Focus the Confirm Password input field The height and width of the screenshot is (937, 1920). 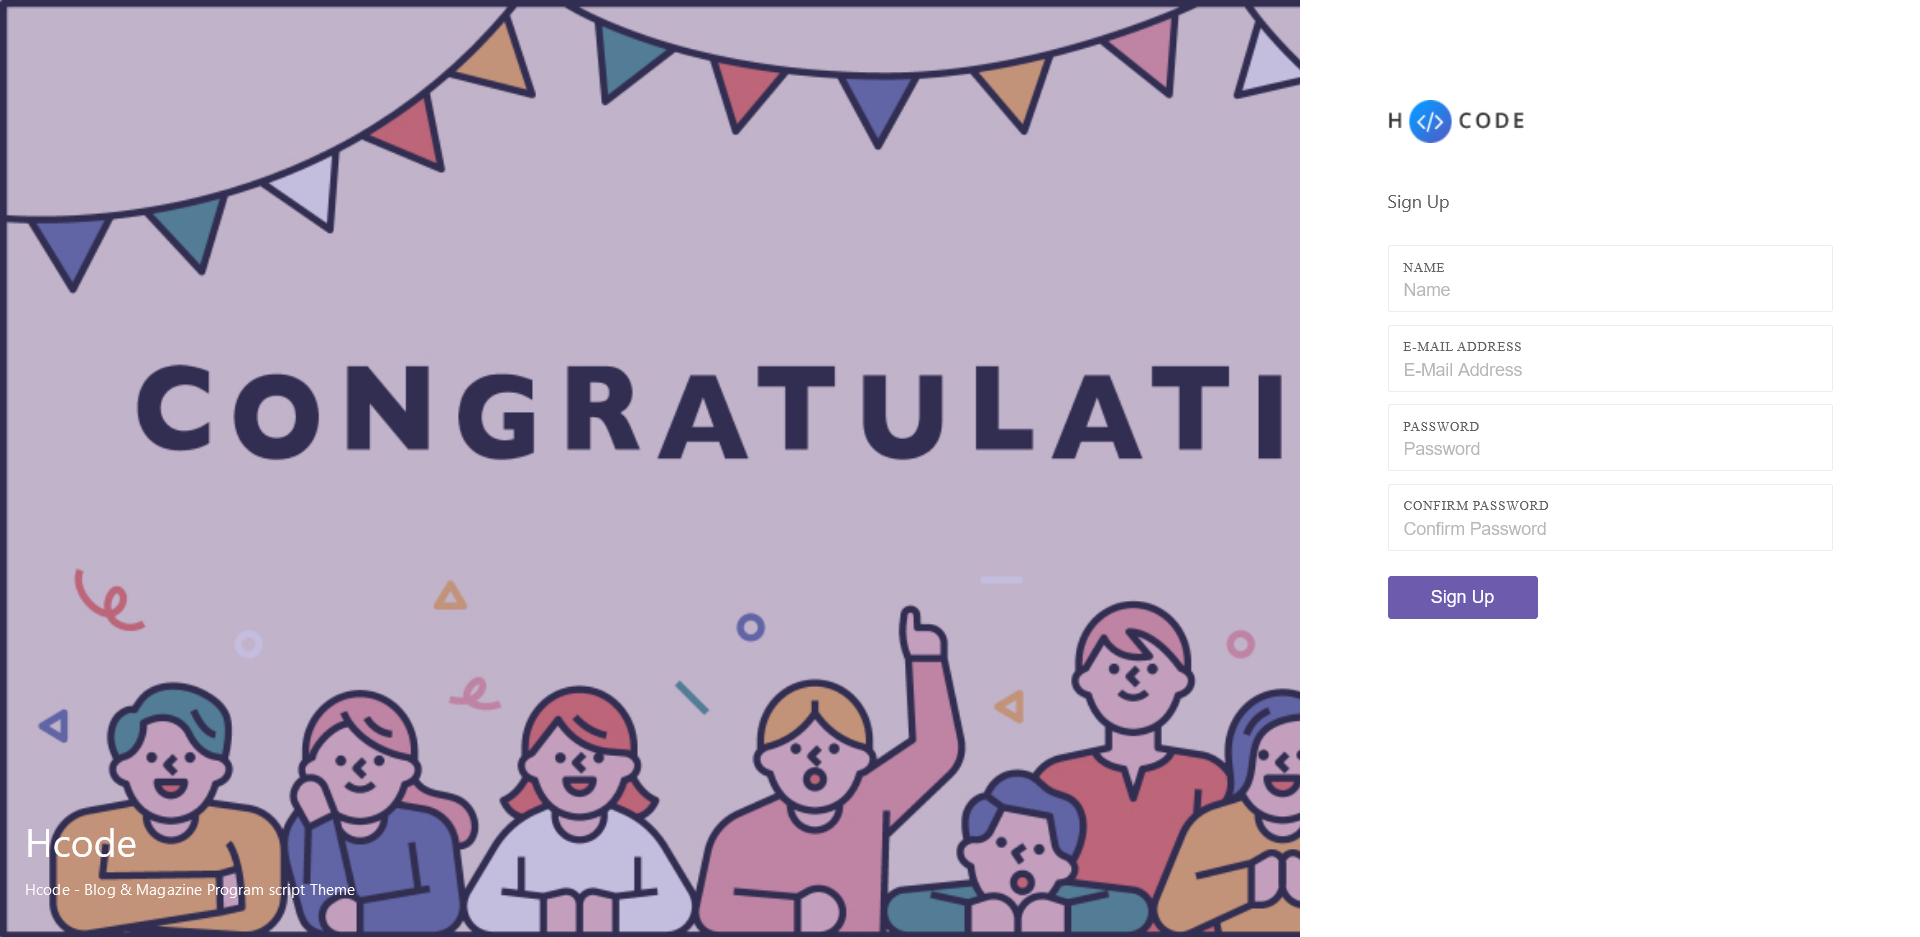pos(1609,529)
